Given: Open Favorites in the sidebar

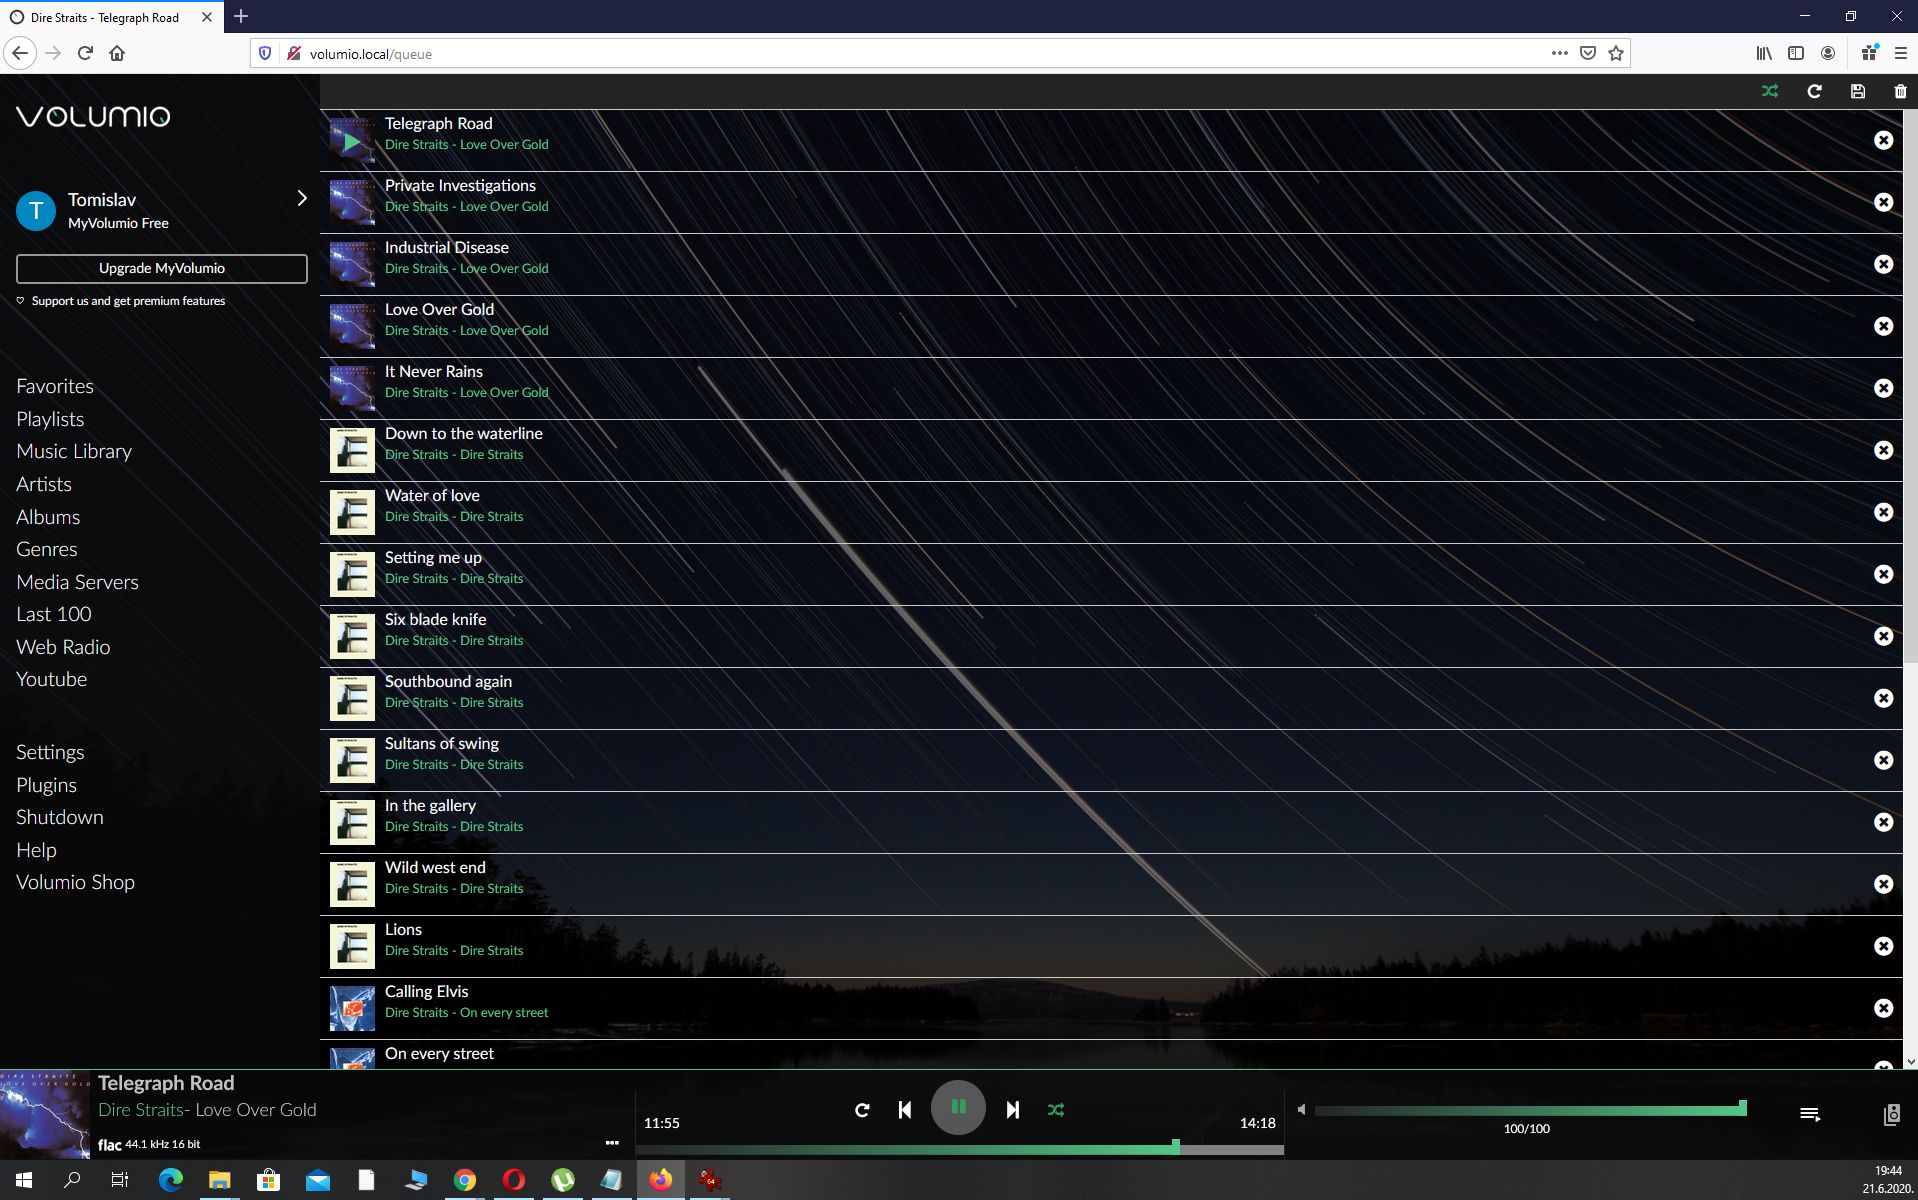Looking at the screenshot, I should click(x=55, y=386).
